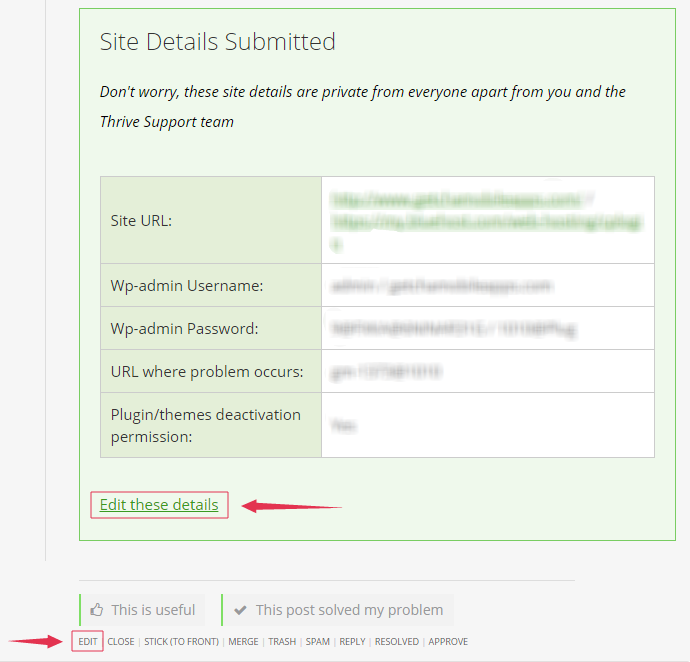Click the thumbs-up icon on This is useful
This screenshot has height=662, width=690.
click(x=96, y=610)
